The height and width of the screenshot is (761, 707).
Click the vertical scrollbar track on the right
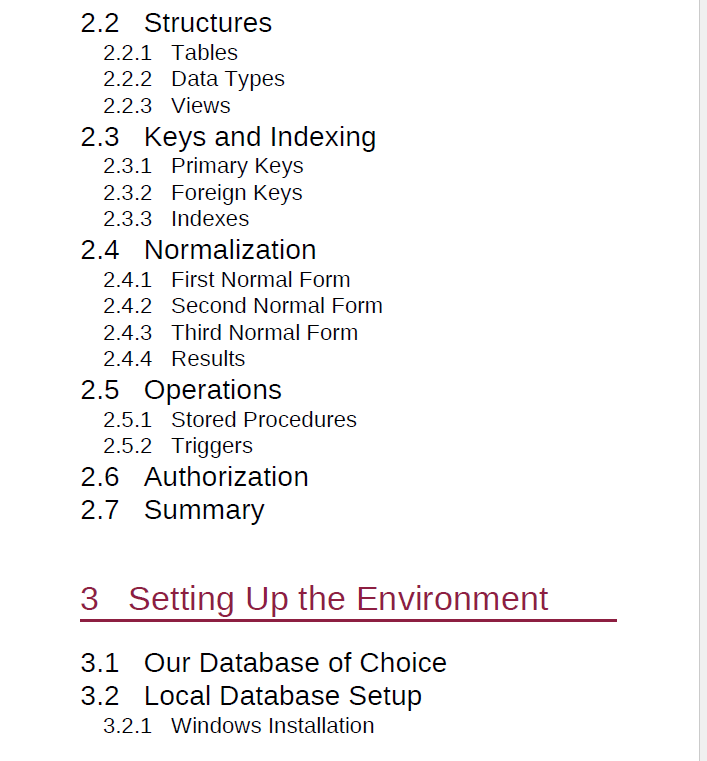click(x=703, y=400)
